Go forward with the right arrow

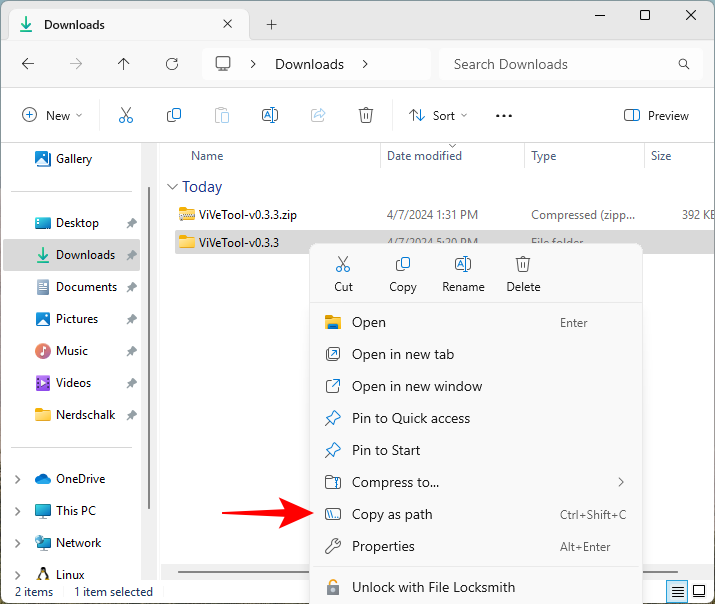[76, 64]
